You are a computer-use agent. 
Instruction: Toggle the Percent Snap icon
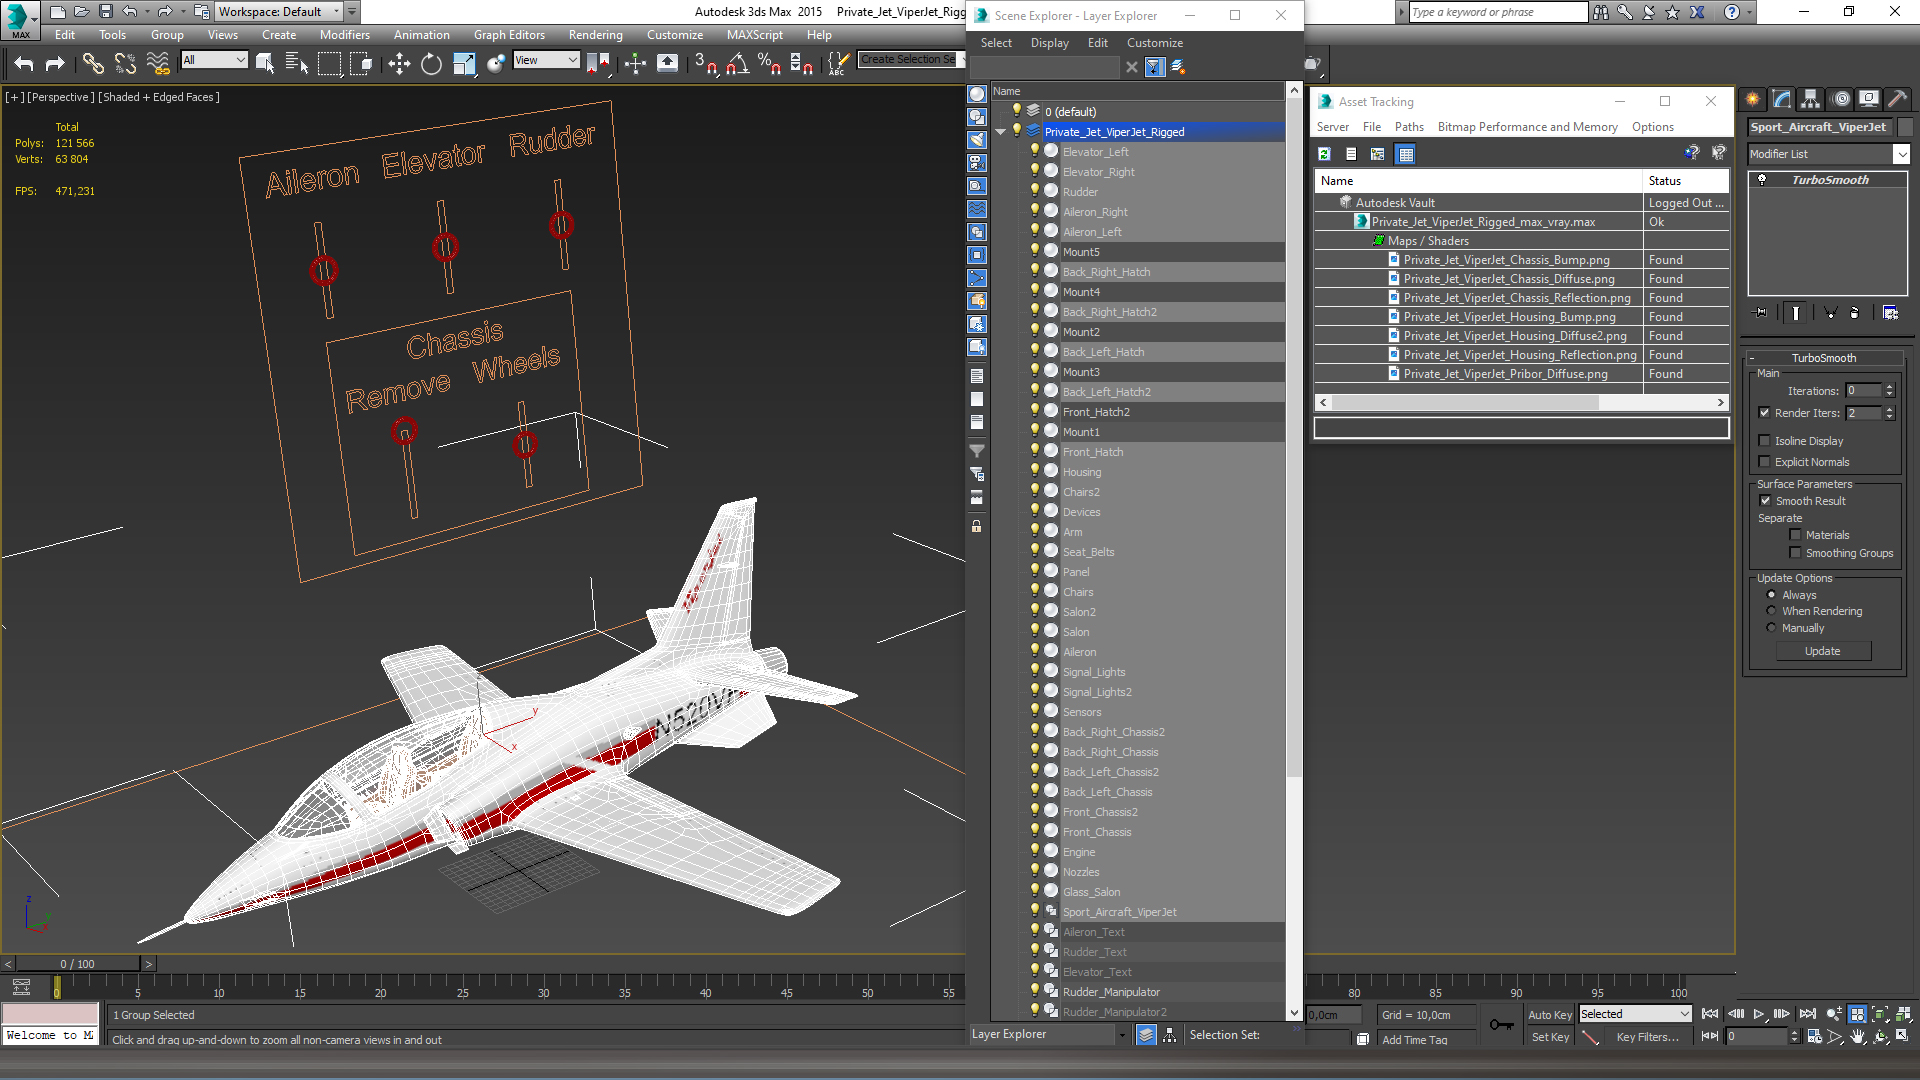click(769, 64)
